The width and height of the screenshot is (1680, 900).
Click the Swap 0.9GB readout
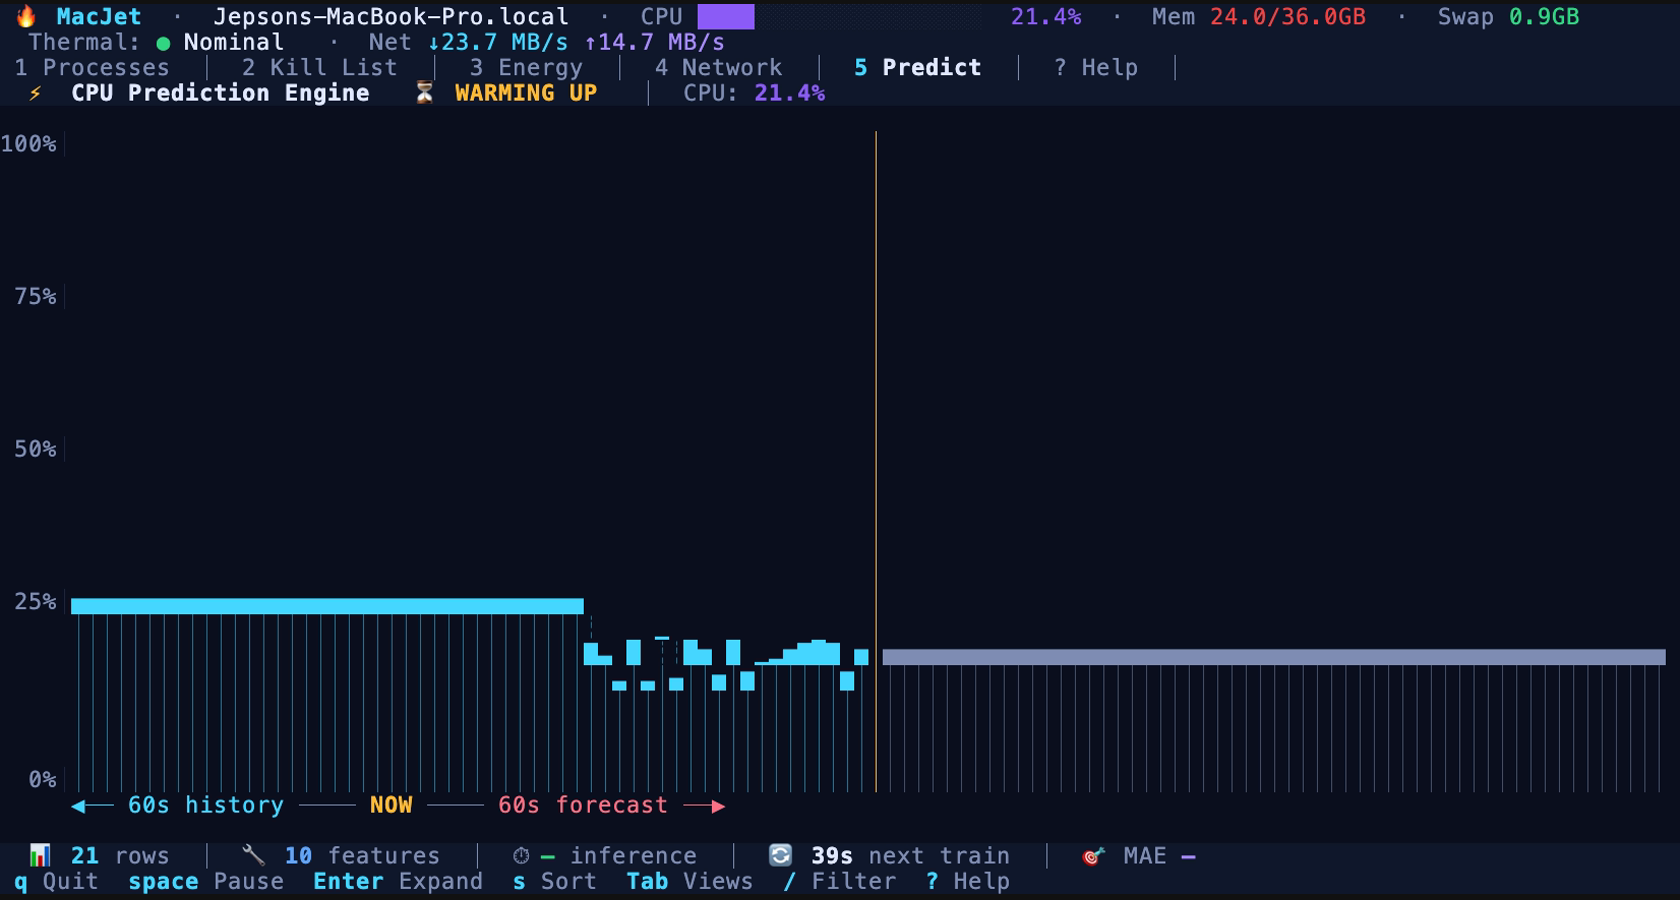[1509, 17]
